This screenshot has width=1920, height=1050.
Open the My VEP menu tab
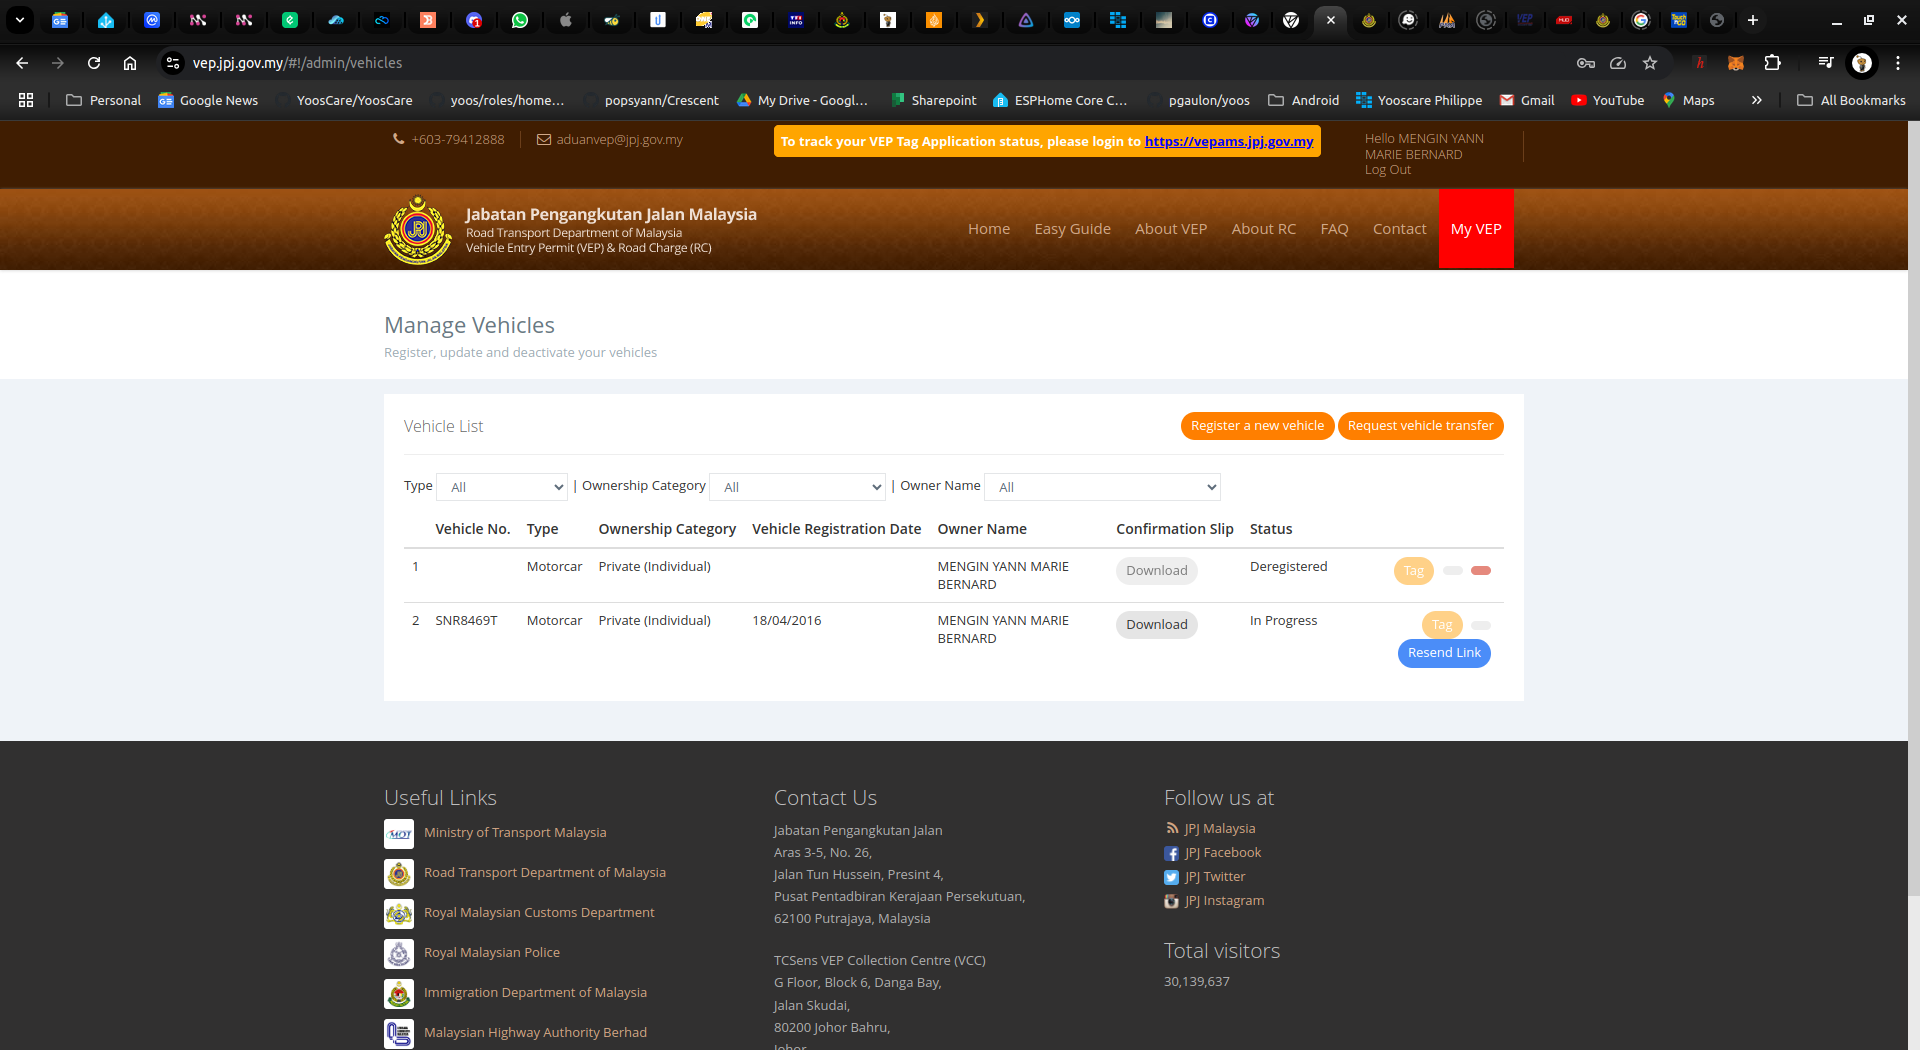click(x=1475, y=229)
